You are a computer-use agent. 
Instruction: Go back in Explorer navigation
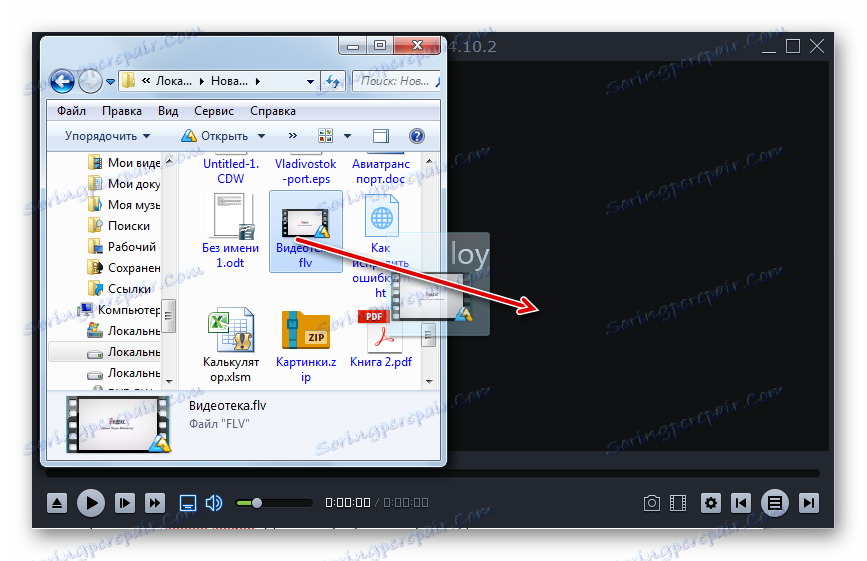[x=62, y=82]
